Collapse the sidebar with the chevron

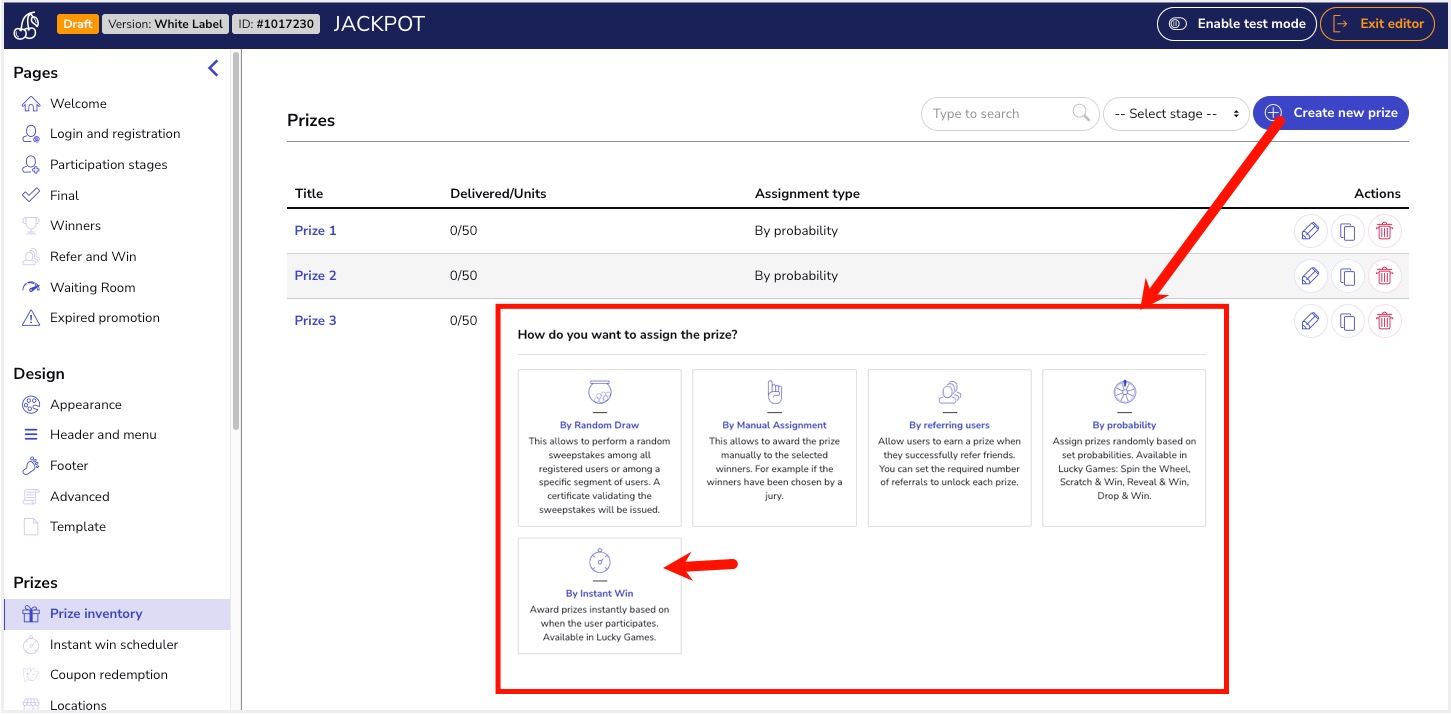pyautogui.click(x=213, y=68)
